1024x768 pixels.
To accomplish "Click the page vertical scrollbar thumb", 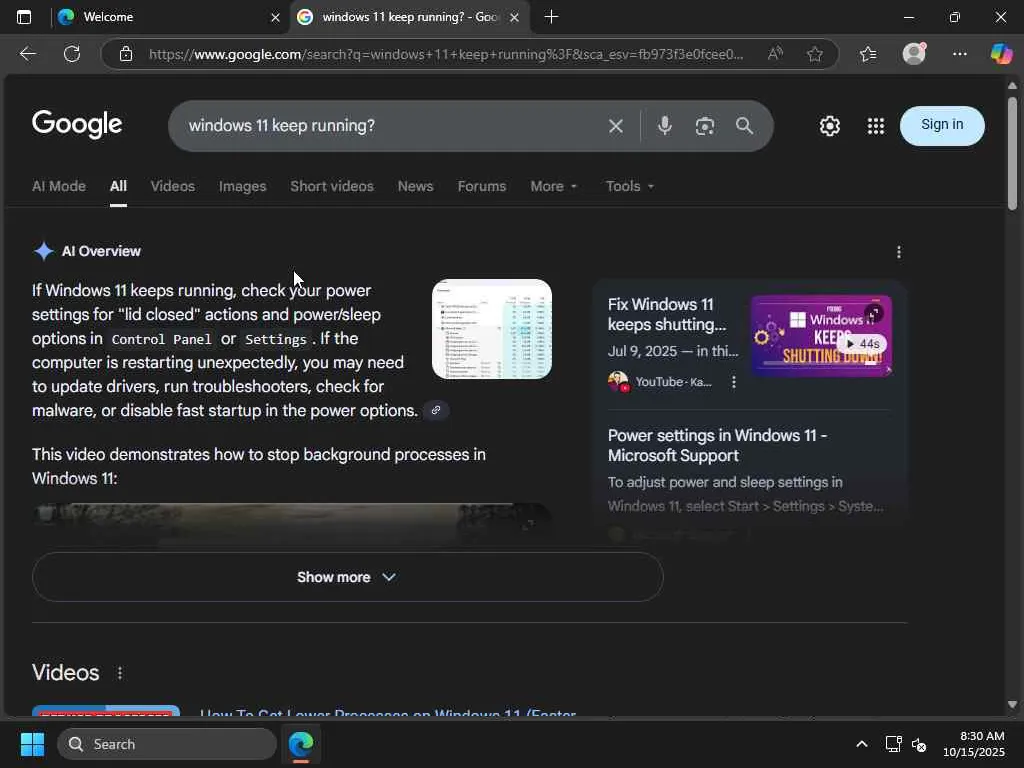I will [1012, 153].
